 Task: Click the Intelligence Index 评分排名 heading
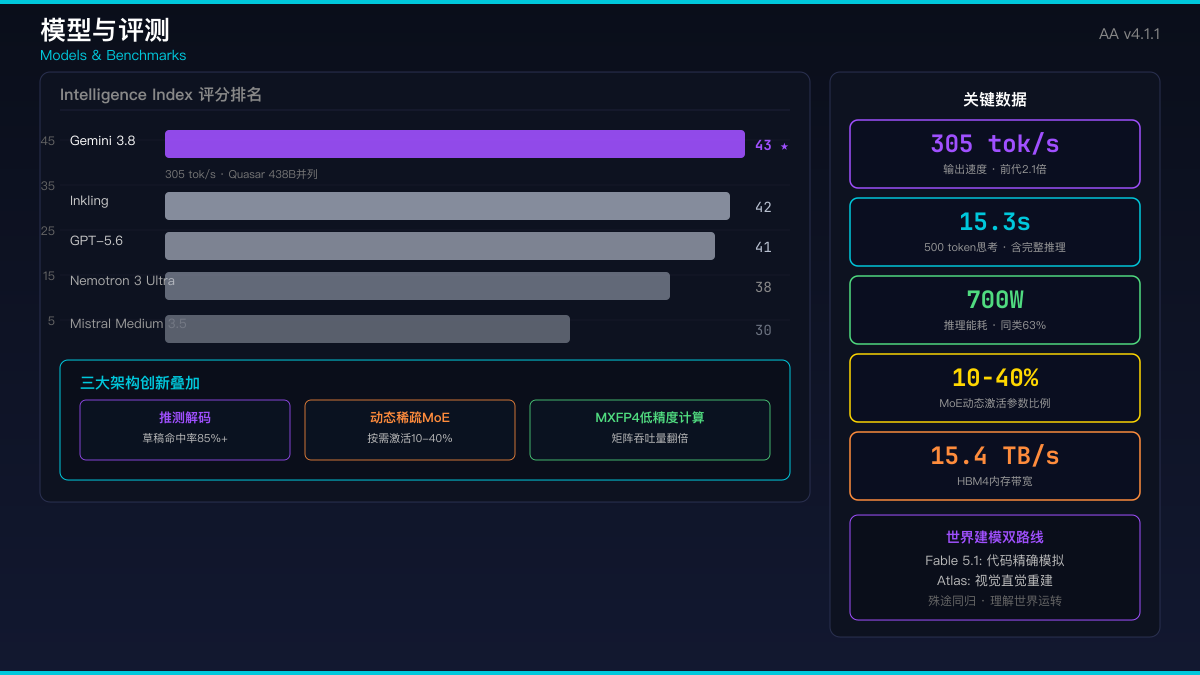point(161,95)
